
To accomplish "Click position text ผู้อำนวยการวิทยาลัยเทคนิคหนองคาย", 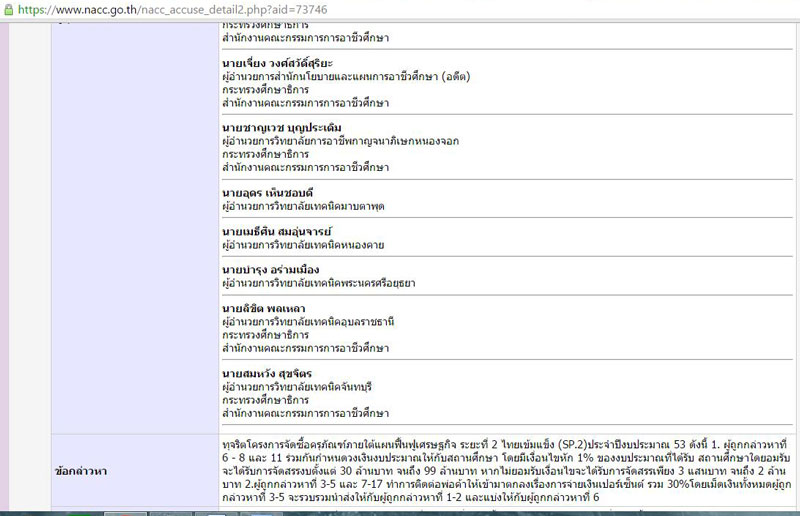I will 303,245.
